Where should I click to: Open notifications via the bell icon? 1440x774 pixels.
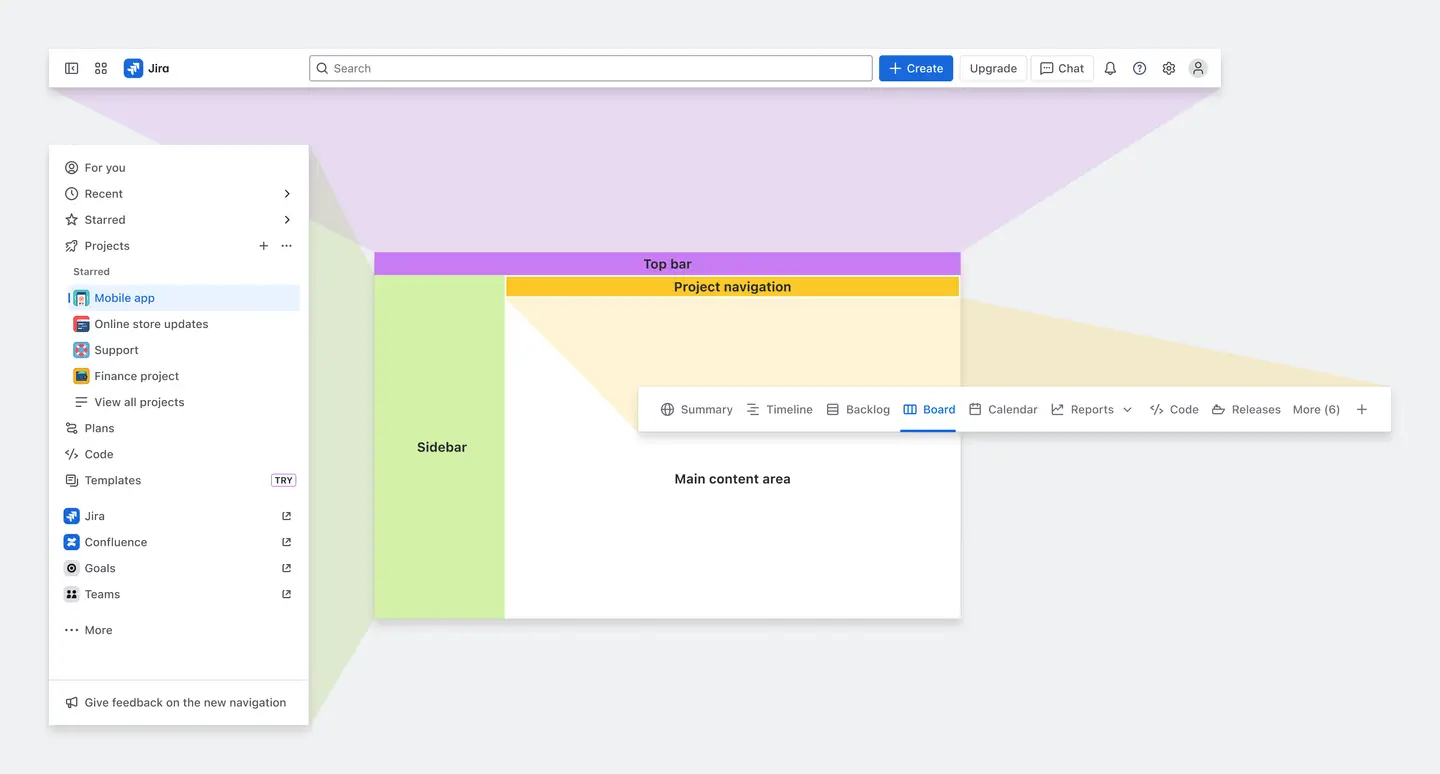point(1110,68)
